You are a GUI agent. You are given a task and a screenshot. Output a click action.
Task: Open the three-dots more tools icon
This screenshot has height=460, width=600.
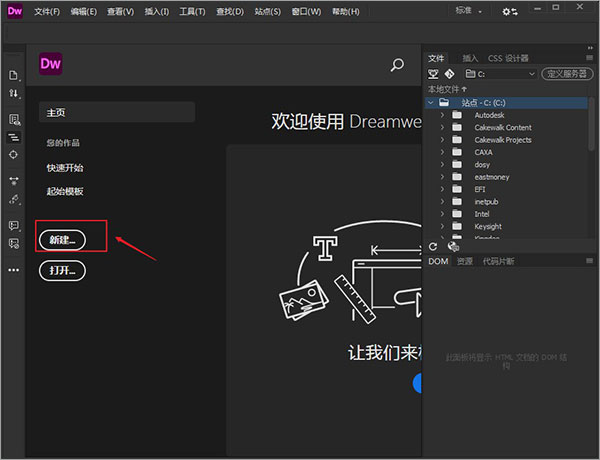coord(13,270)
